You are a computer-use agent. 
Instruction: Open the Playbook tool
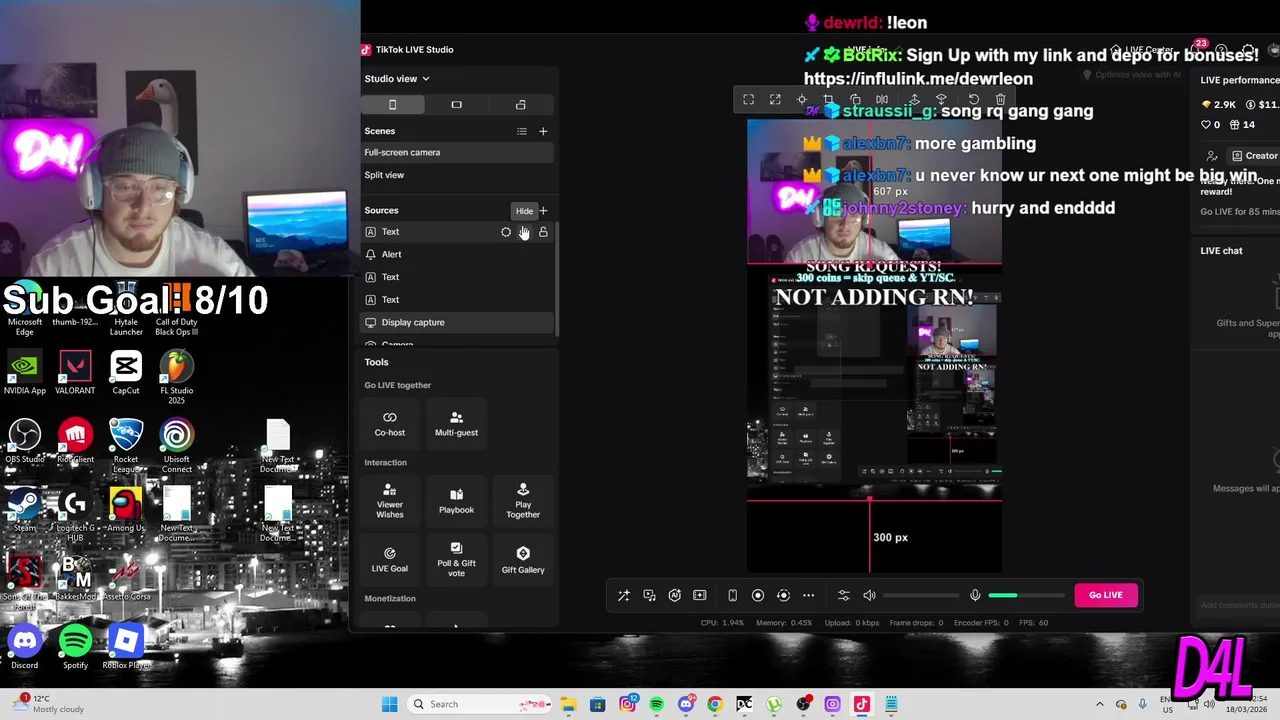456,502
